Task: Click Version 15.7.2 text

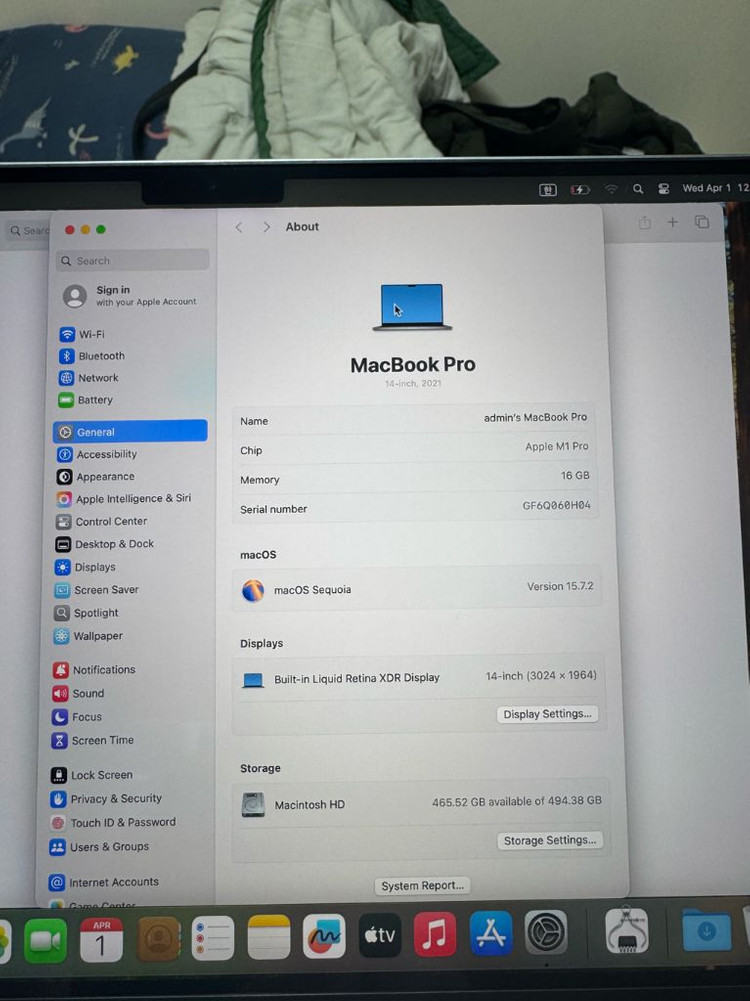Action: click(560, 586)
